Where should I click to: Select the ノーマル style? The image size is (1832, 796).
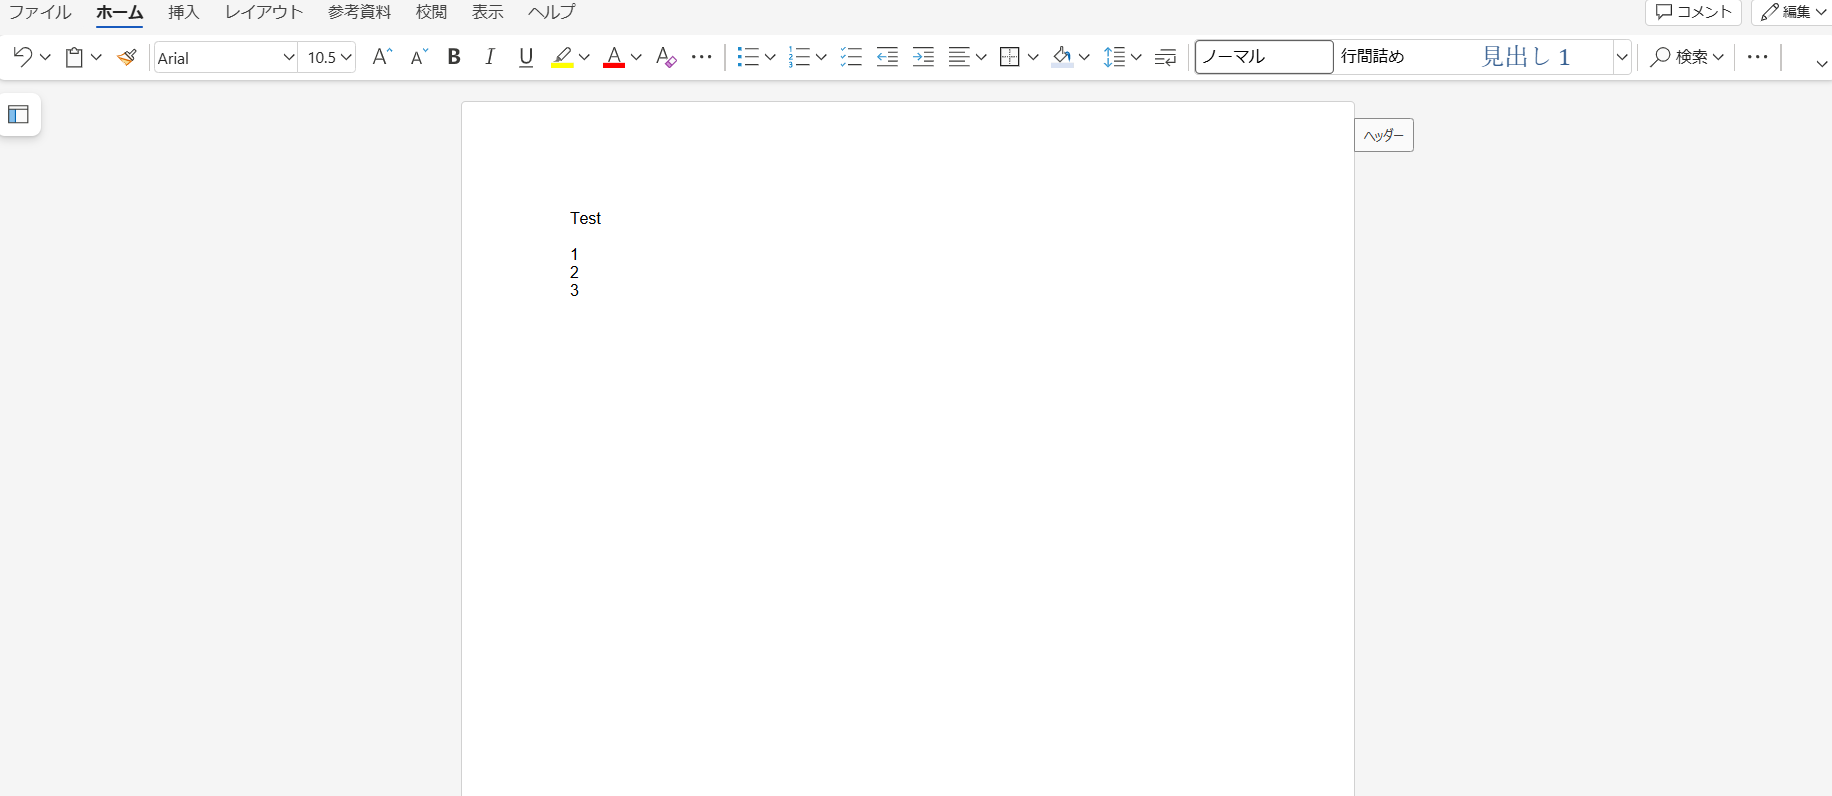pos(1264,57)
